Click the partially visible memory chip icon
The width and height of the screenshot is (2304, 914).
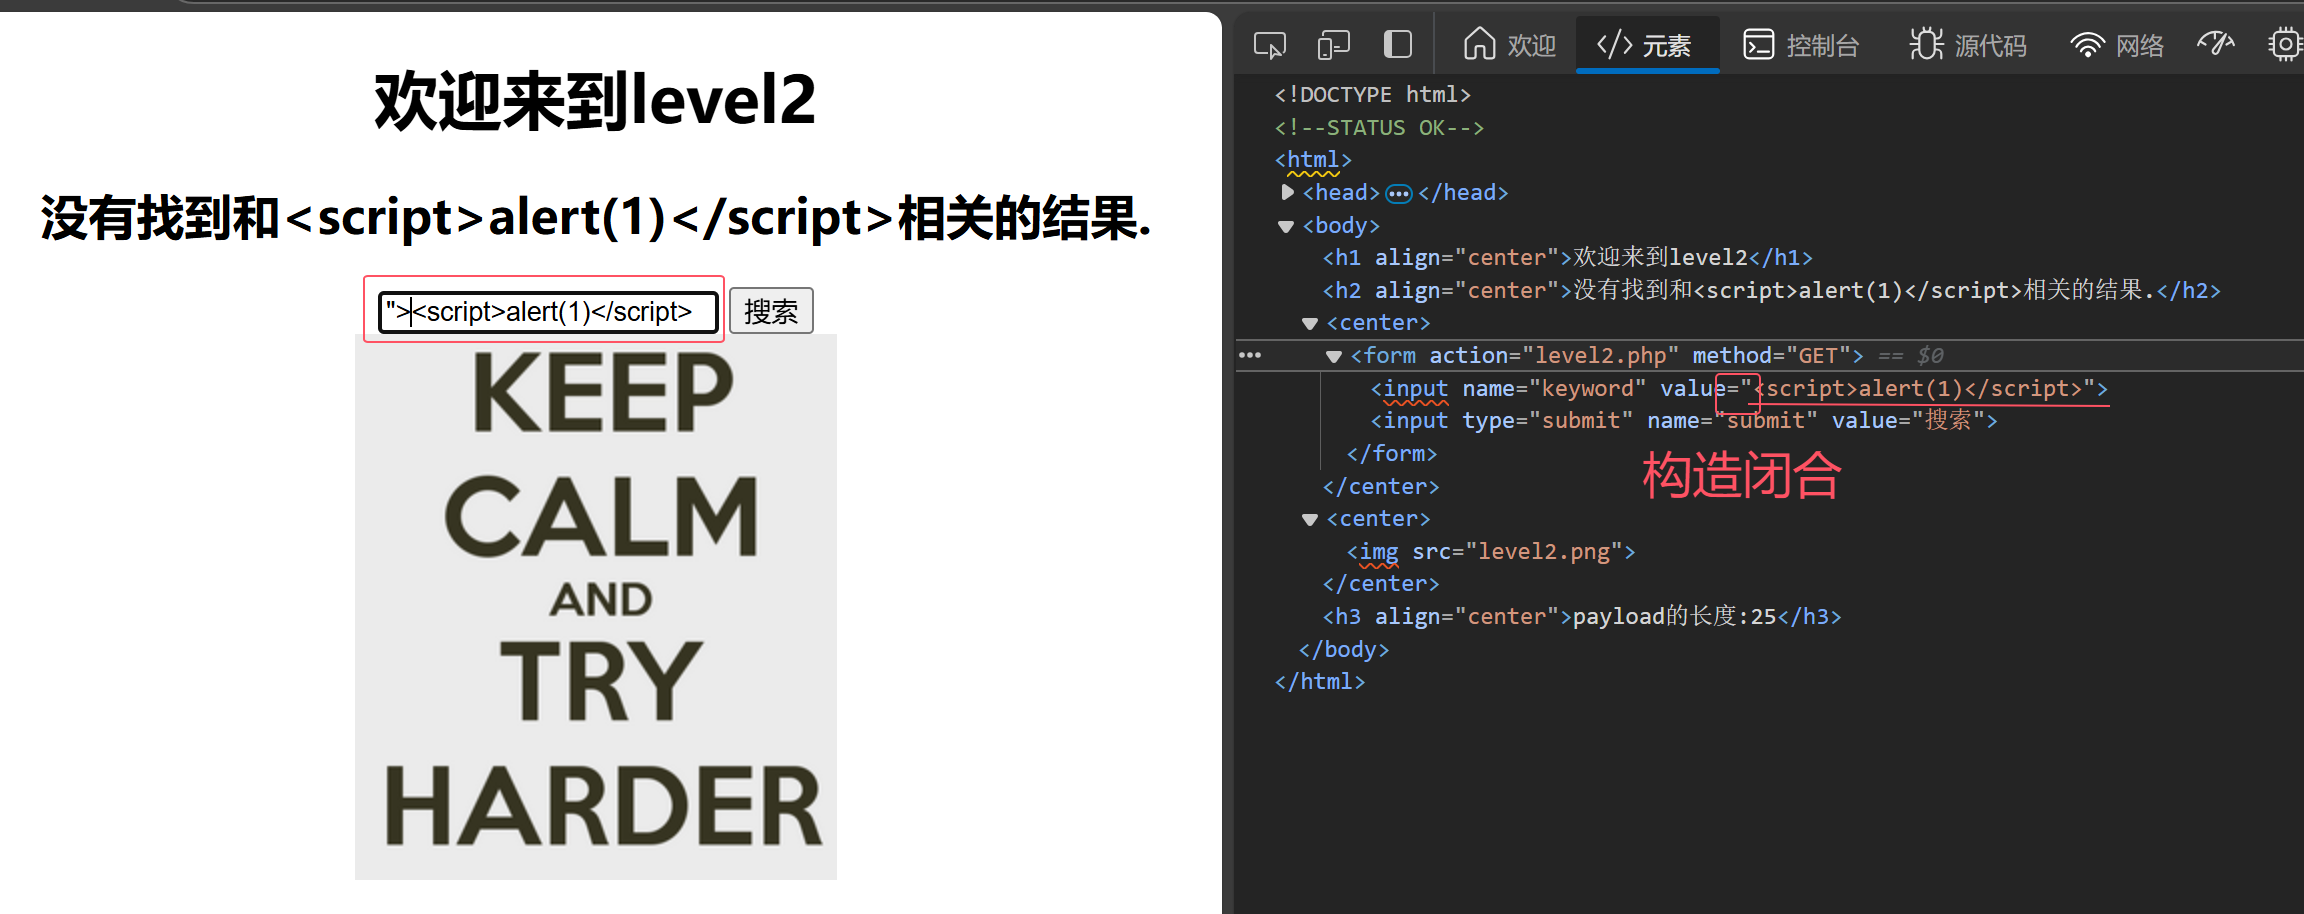[2285, 45]
